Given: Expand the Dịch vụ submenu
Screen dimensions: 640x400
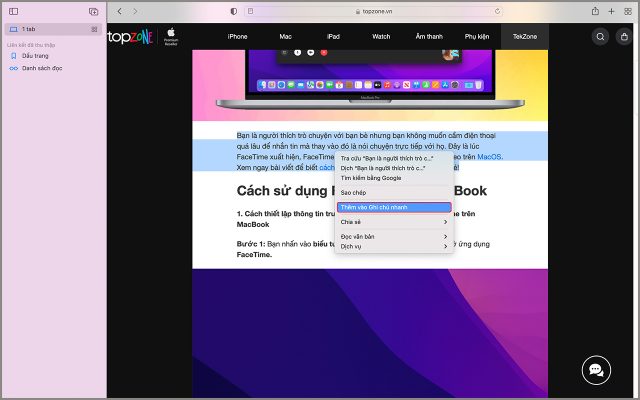Looking at the screenshot, I should pos(394,246).
